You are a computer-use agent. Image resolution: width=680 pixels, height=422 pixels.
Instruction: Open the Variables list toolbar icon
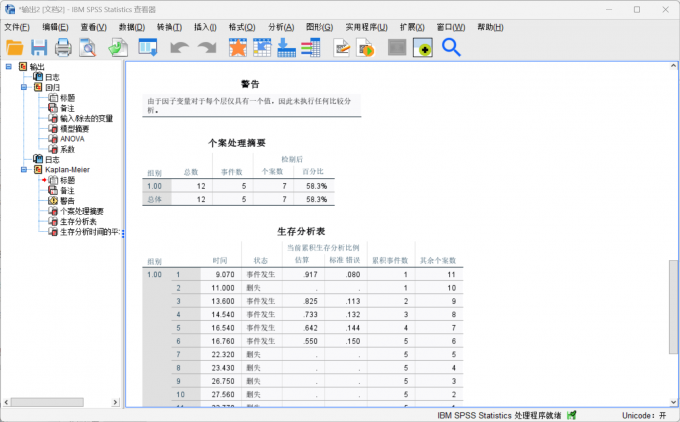311,47
